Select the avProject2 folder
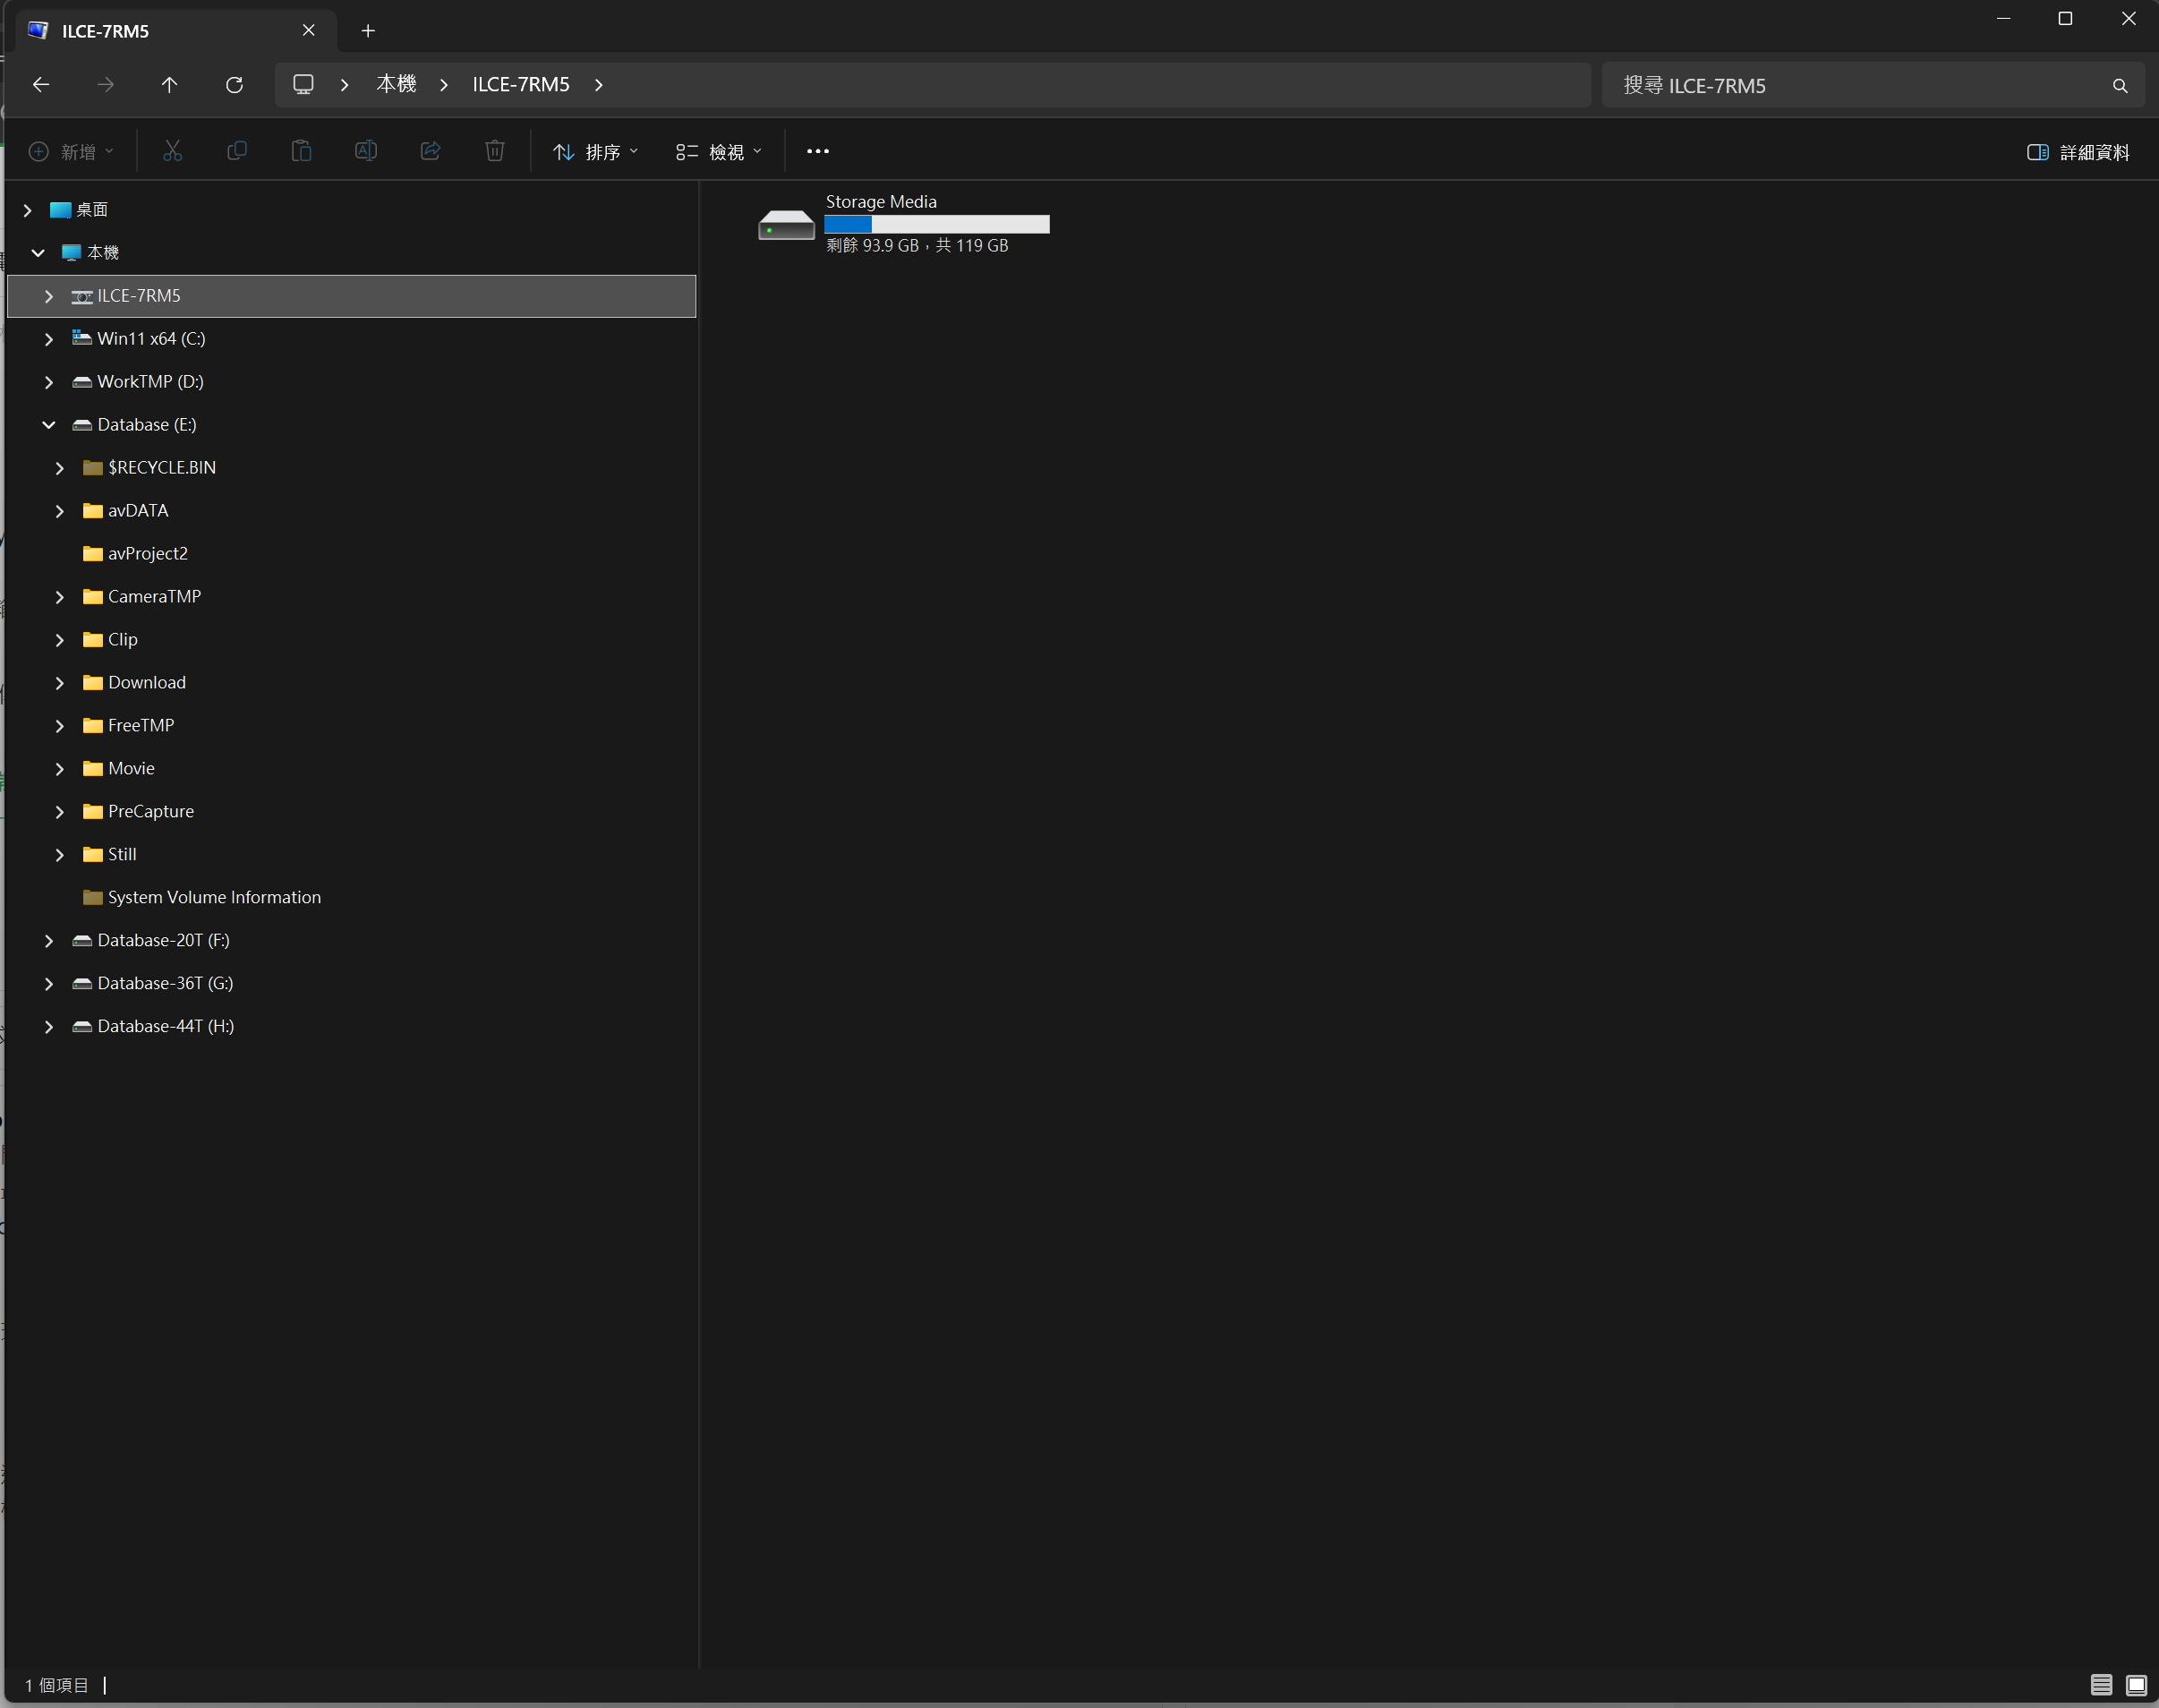2159x1708 pixels. tap(148, 554)
